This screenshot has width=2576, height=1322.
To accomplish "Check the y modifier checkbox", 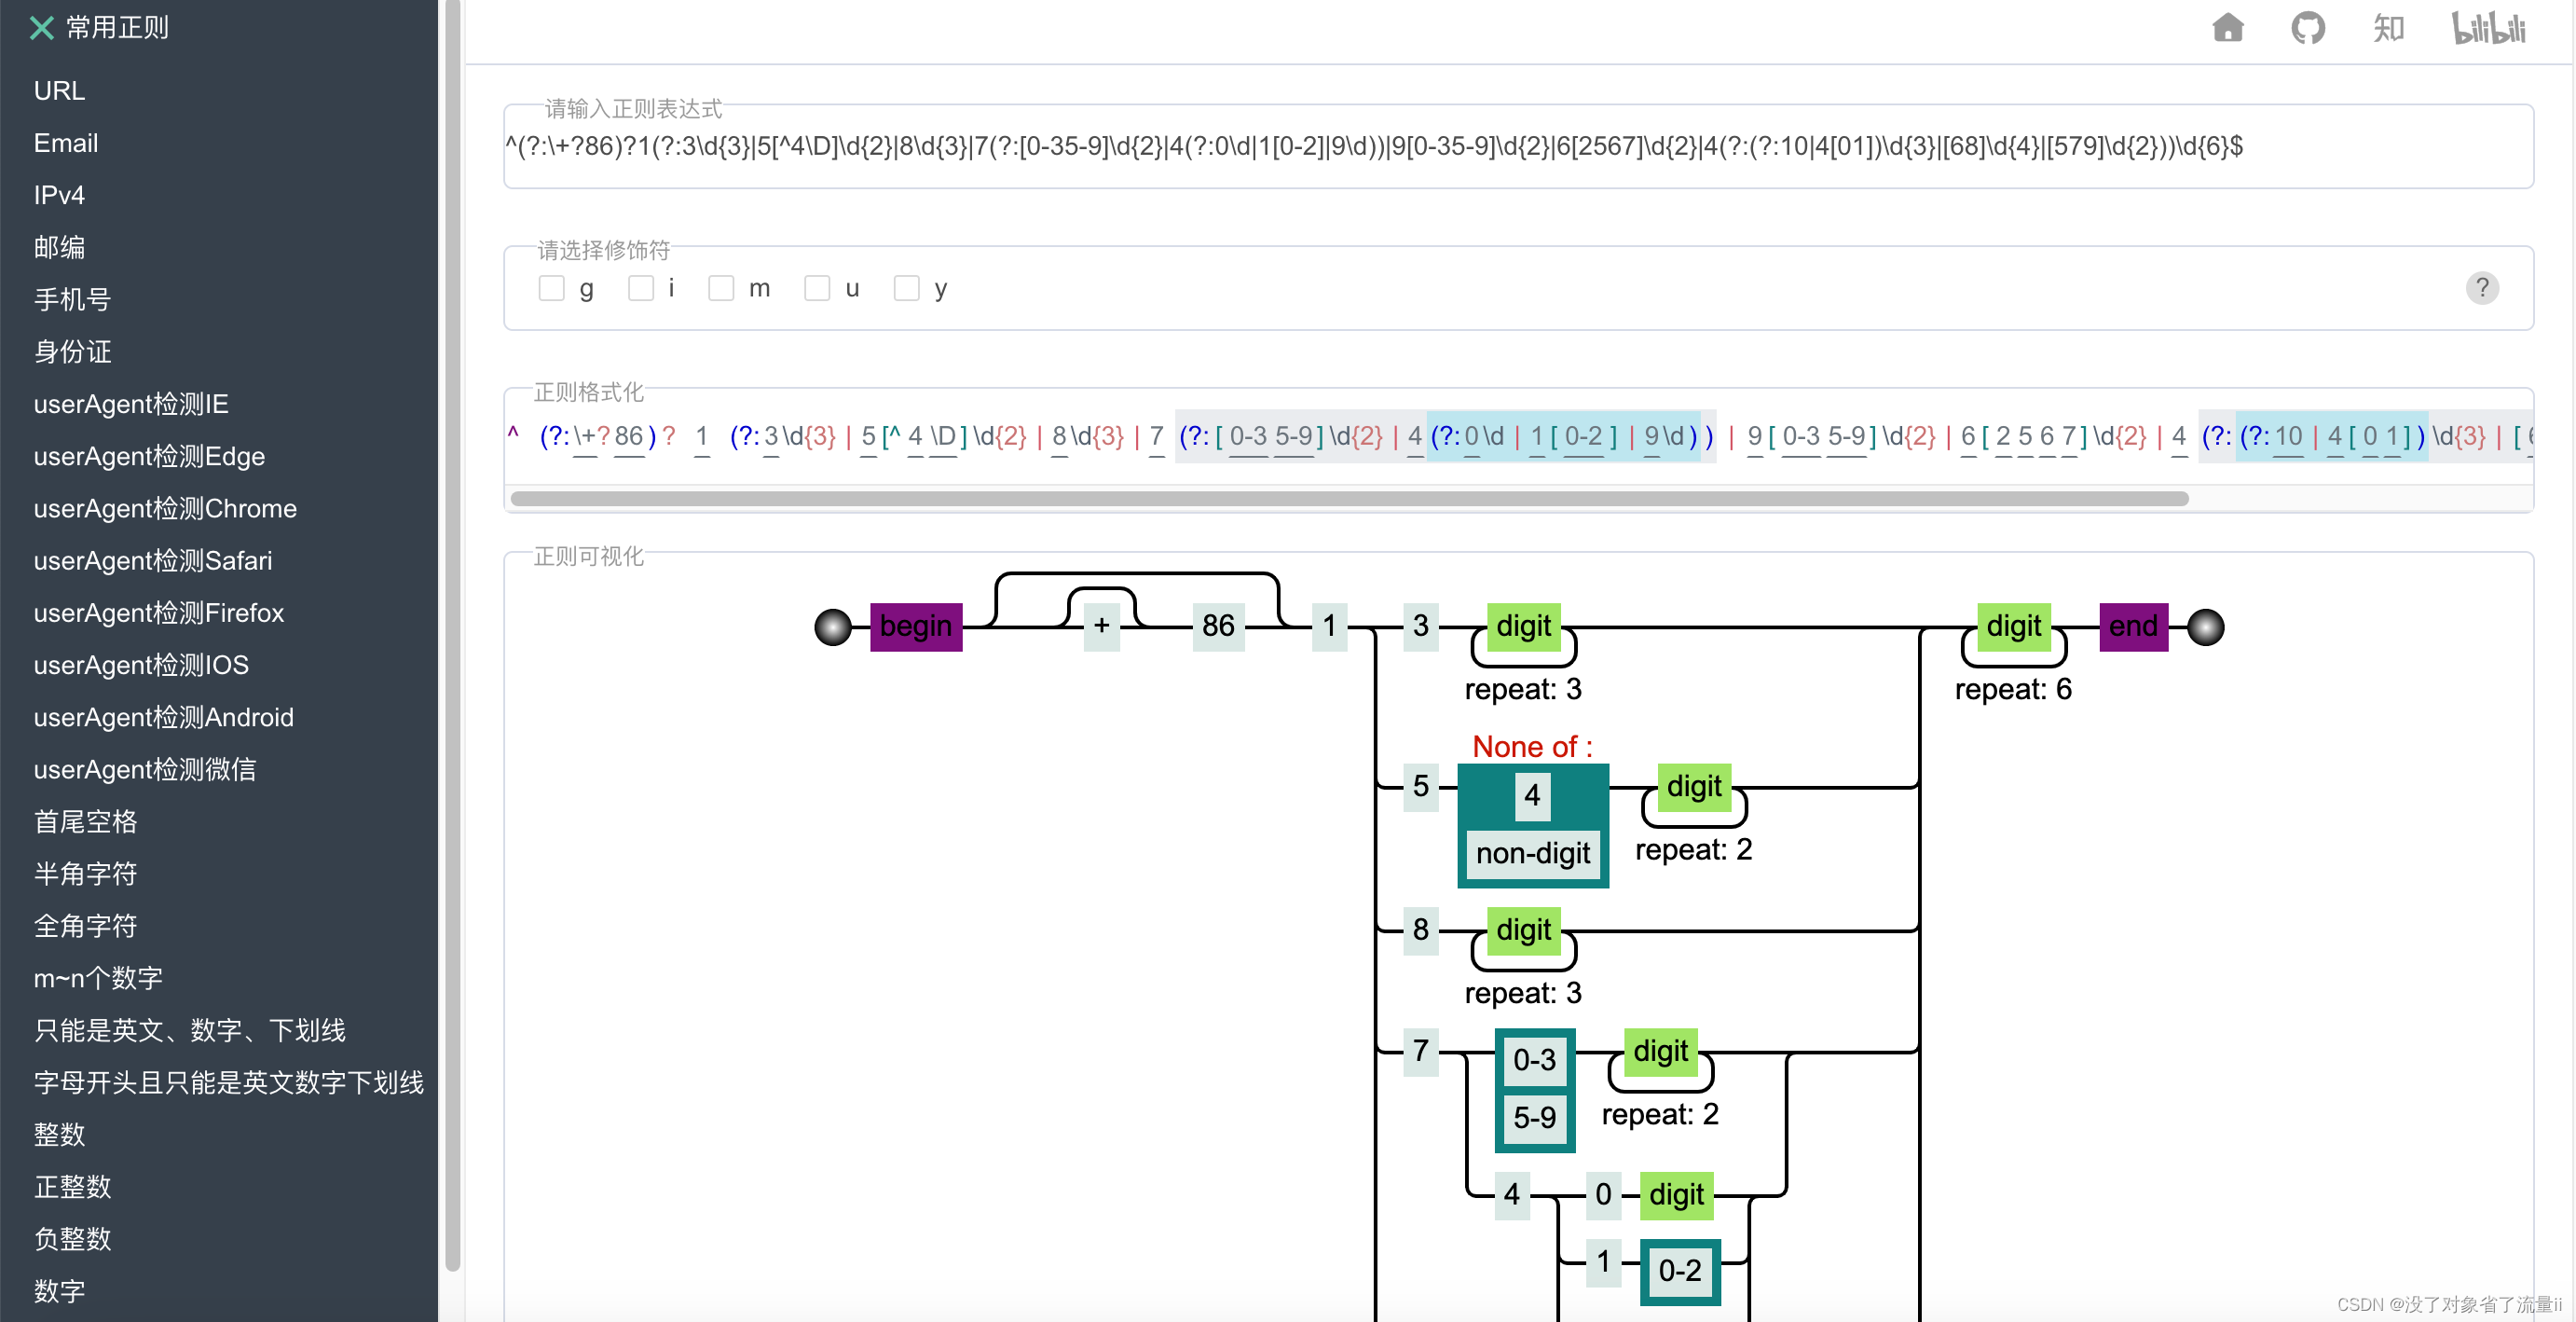I will click(x=906, y=289).
